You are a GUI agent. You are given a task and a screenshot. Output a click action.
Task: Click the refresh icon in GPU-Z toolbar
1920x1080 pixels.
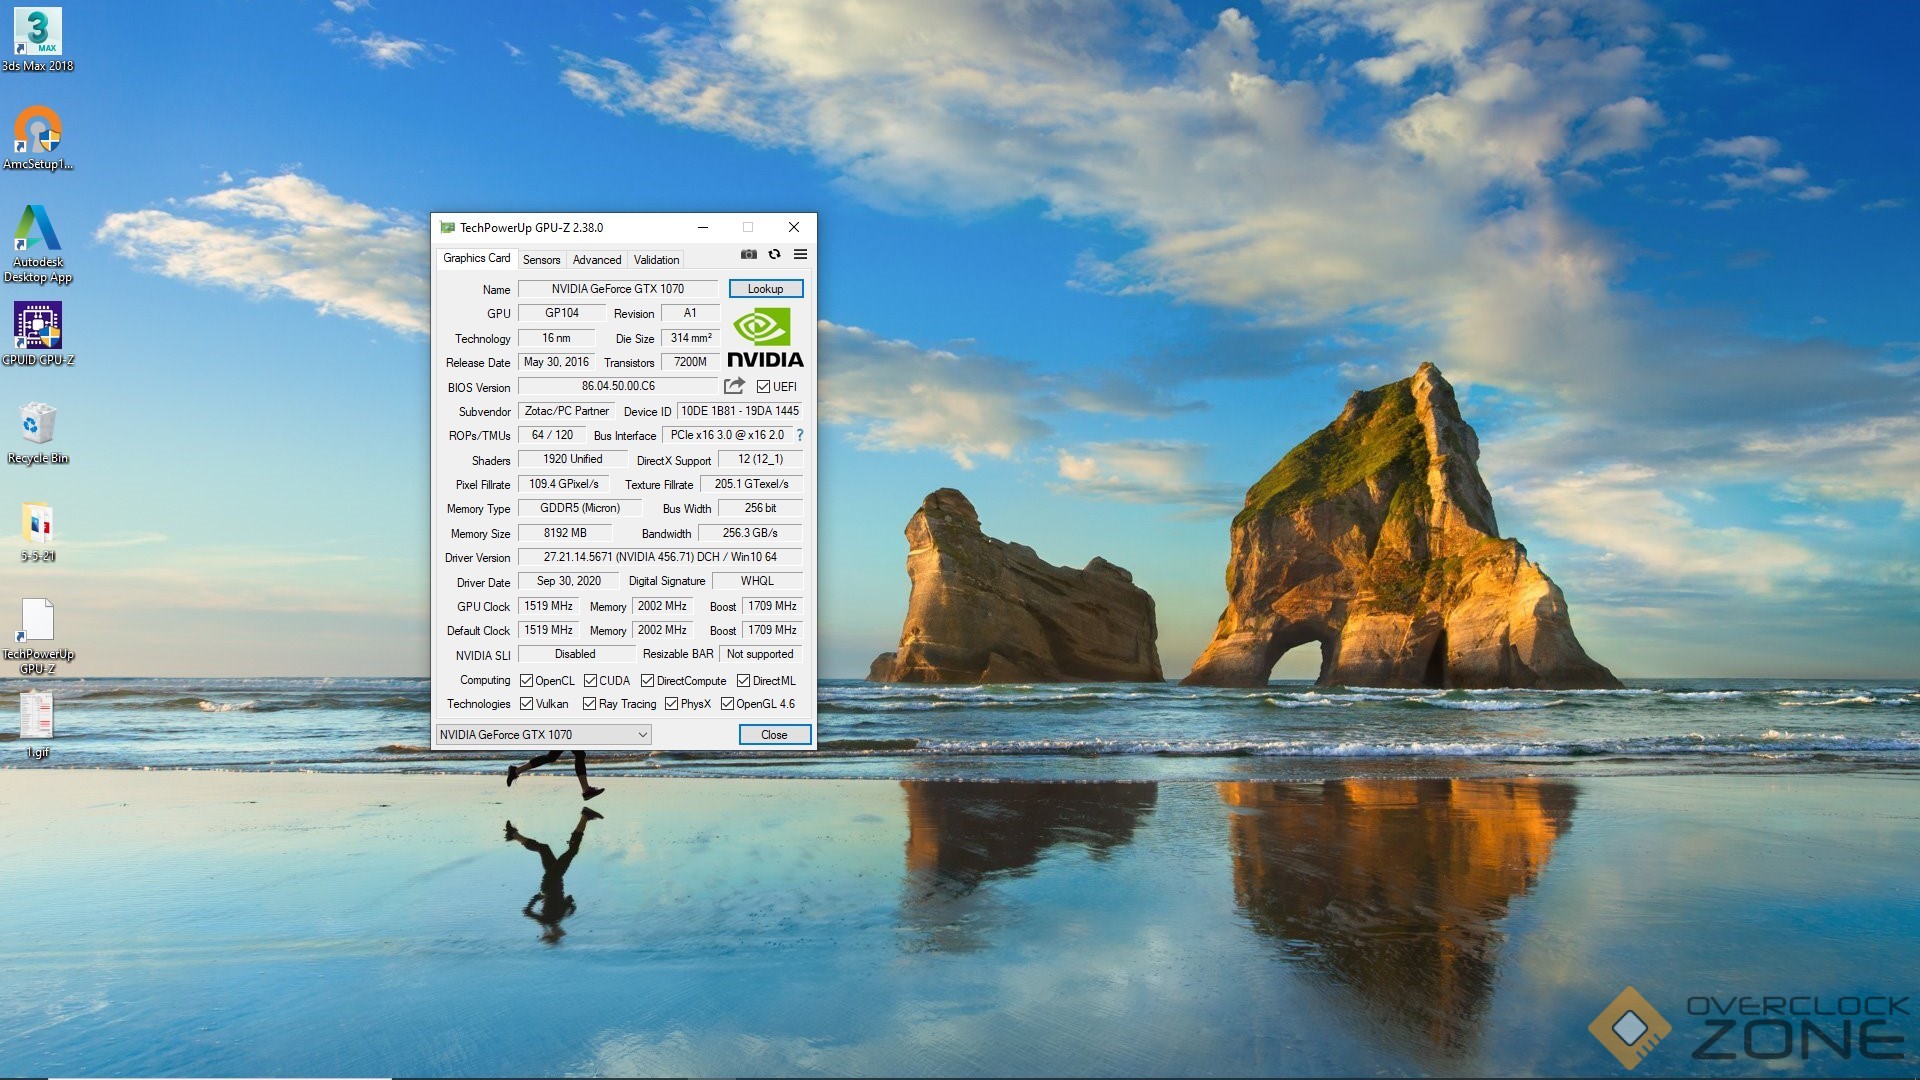pyautogui.click(x=774, y=255)
